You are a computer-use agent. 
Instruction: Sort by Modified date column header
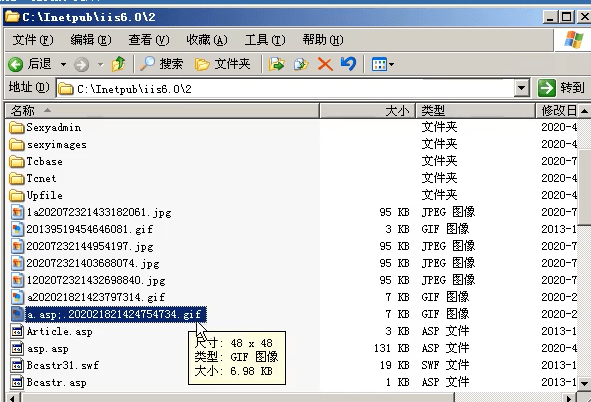tap(557, 111)
